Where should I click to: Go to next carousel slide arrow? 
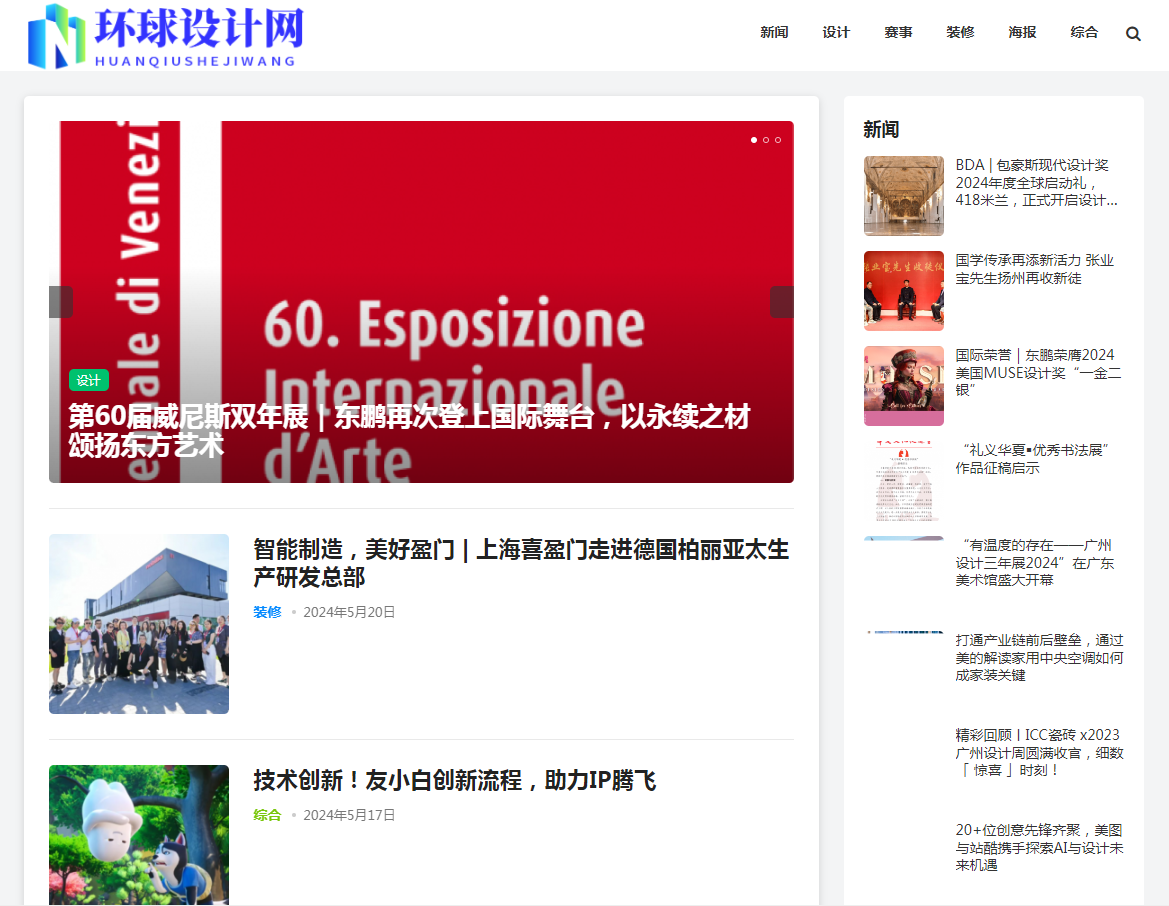[x=781, y=302]
